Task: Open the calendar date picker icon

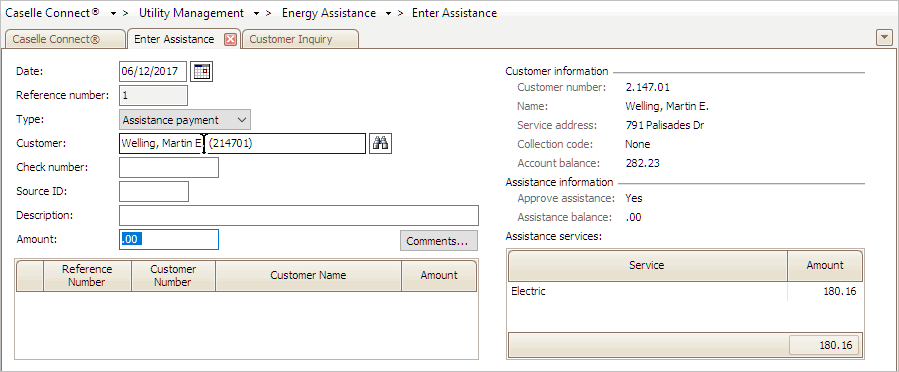Action: [x=201, y=72]
